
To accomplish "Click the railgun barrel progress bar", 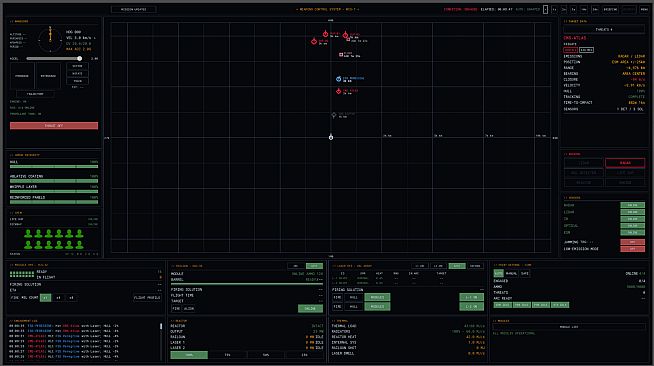I will [247, 284].
